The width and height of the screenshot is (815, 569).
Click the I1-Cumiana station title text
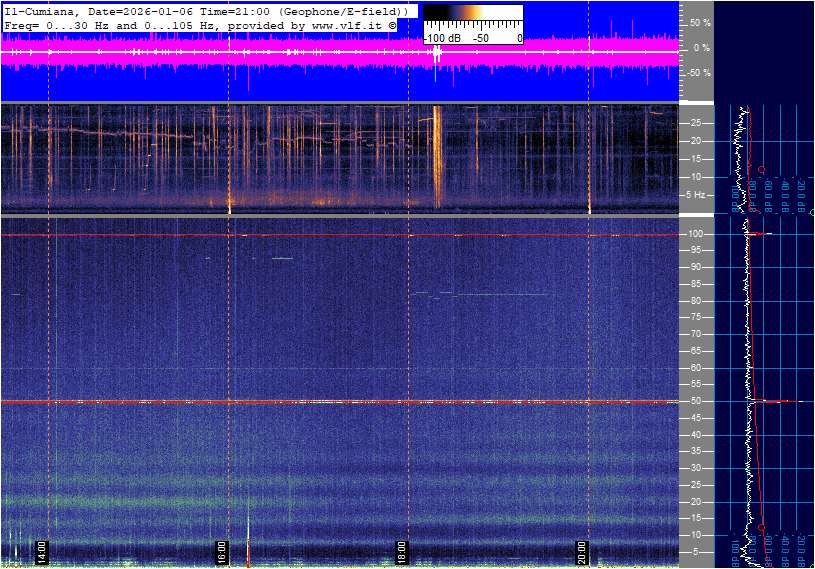click(40, 9)
